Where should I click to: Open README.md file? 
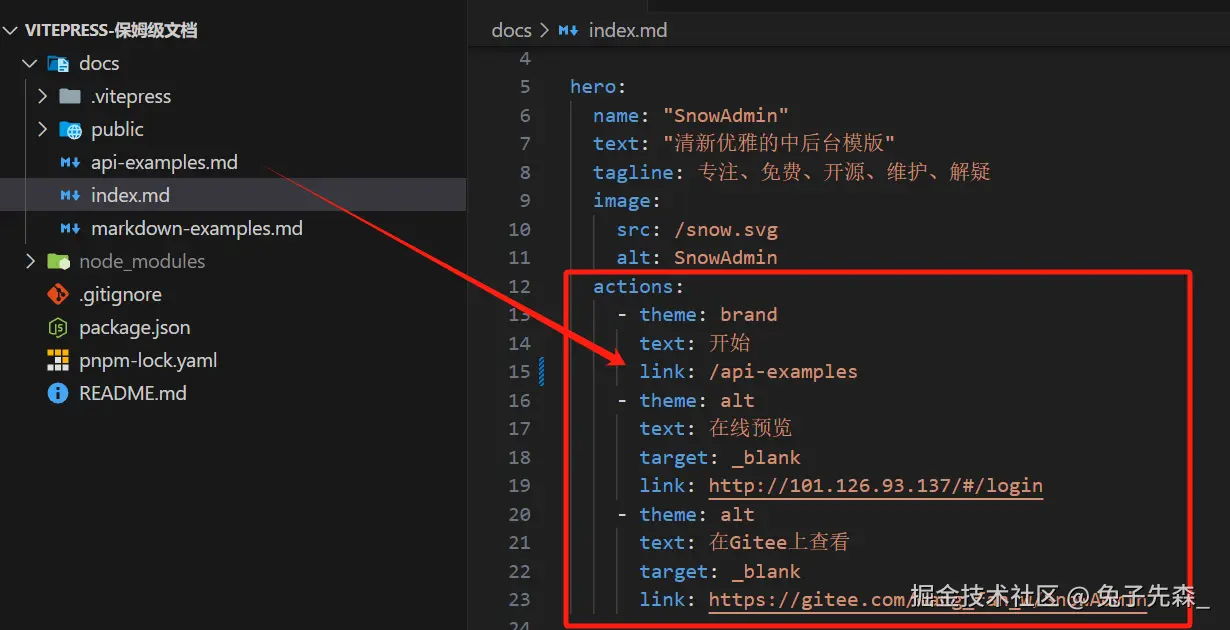133,394
